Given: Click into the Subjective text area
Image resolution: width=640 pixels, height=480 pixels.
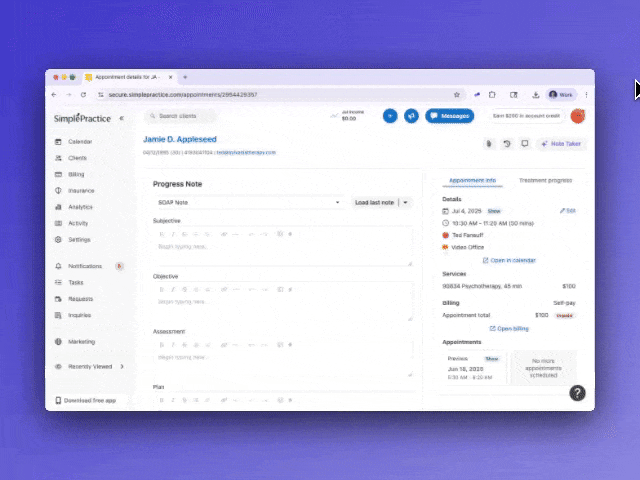Looking at the screenshot, I should click(282, 253).
